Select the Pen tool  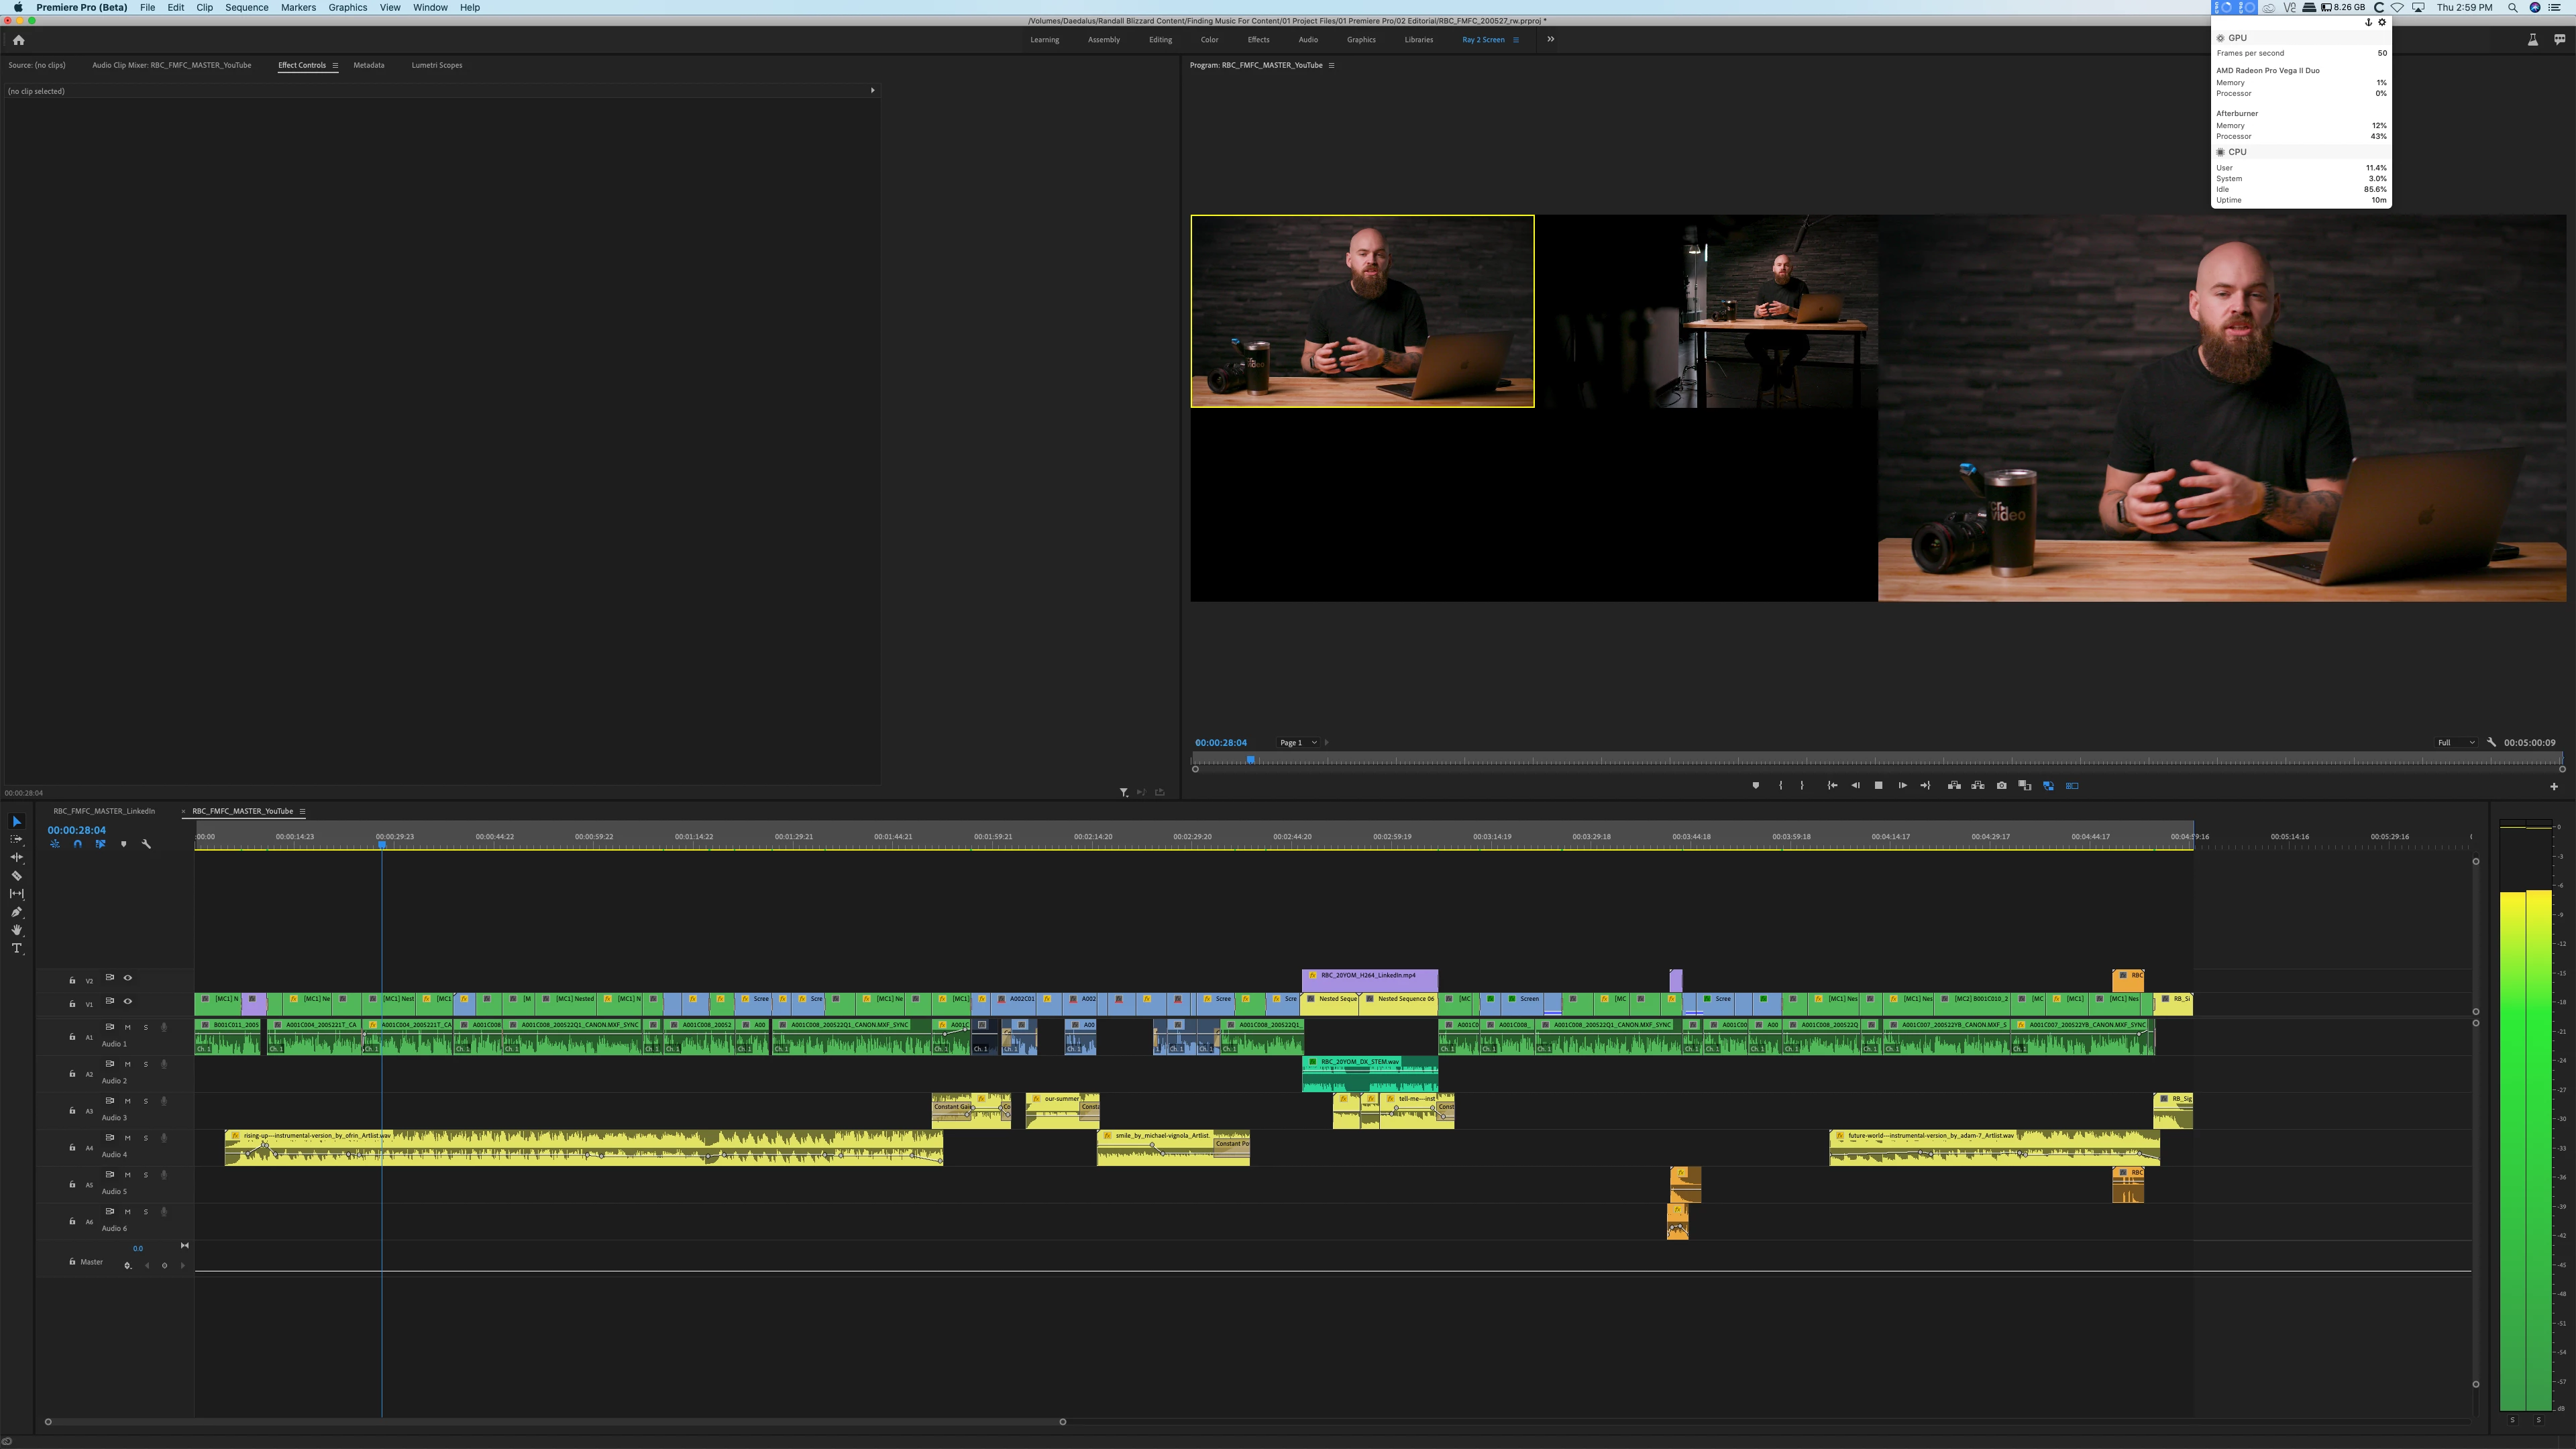coord(16,912)
